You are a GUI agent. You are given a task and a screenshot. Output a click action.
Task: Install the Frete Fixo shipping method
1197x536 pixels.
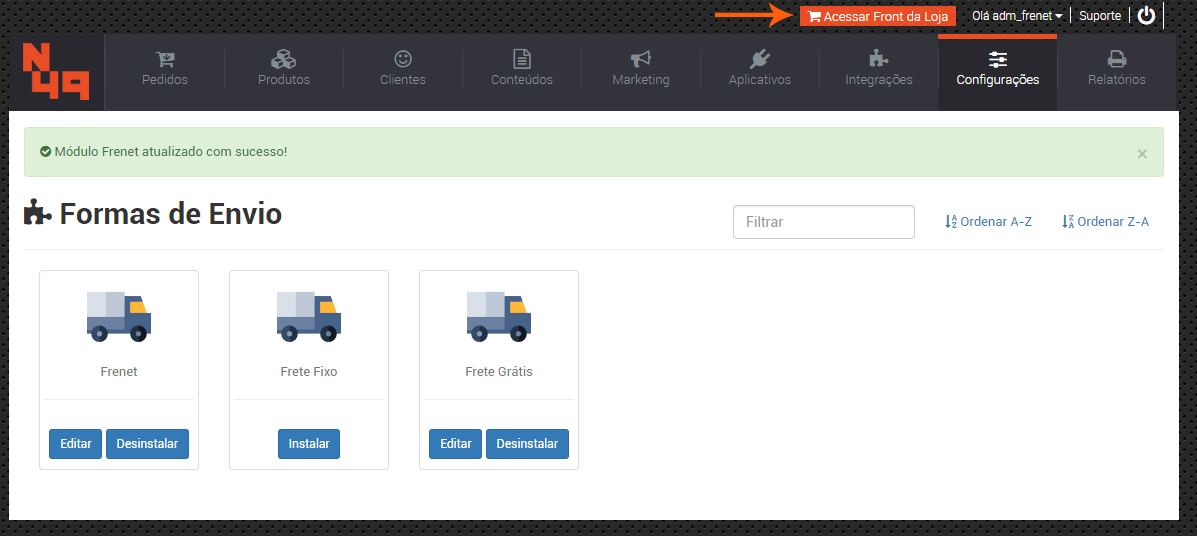click(x=309, y=444)
